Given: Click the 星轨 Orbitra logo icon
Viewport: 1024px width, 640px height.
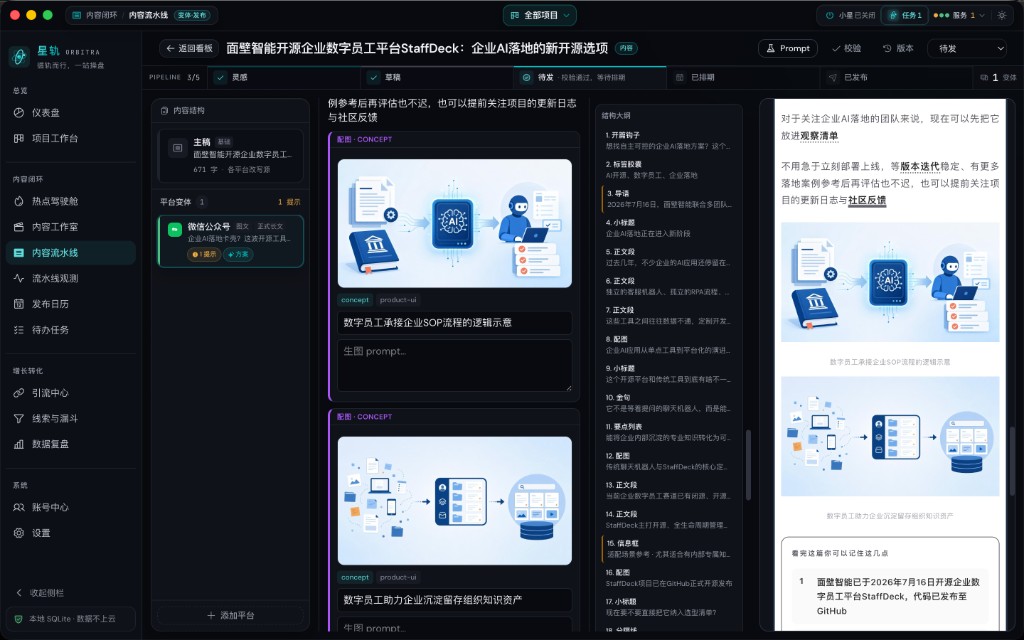Looking at the screenshot, I should coord(19,57).
